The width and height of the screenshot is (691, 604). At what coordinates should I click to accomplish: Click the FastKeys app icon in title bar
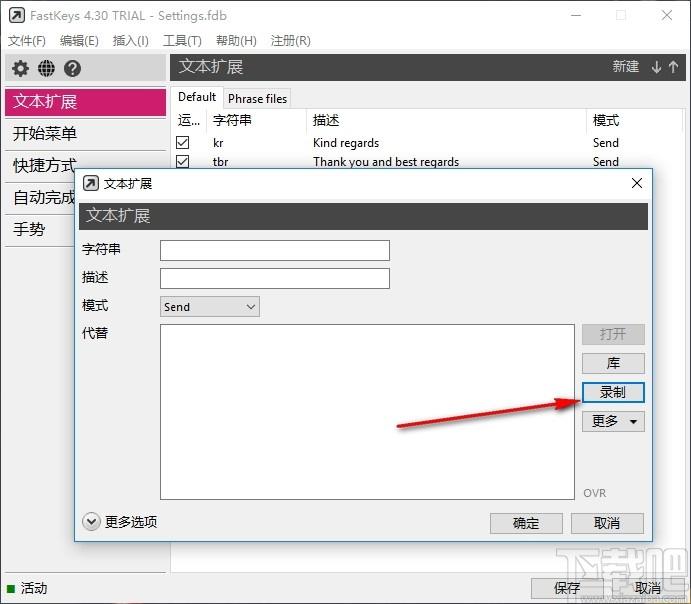17,16
